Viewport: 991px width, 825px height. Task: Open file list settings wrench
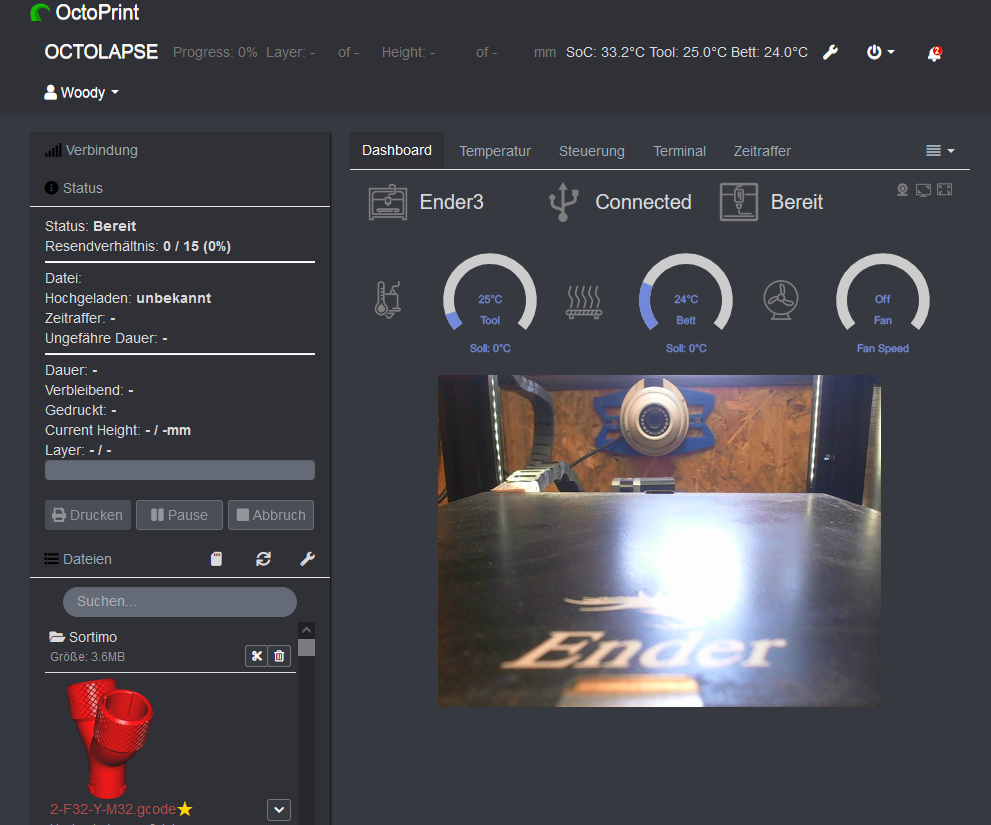pos(307,559)
